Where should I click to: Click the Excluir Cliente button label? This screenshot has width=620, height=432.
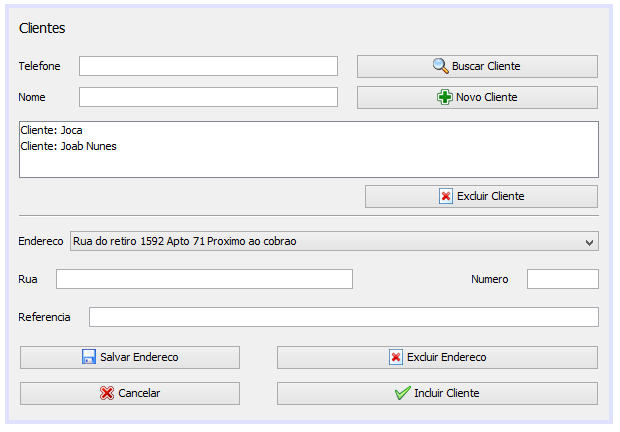490,196
